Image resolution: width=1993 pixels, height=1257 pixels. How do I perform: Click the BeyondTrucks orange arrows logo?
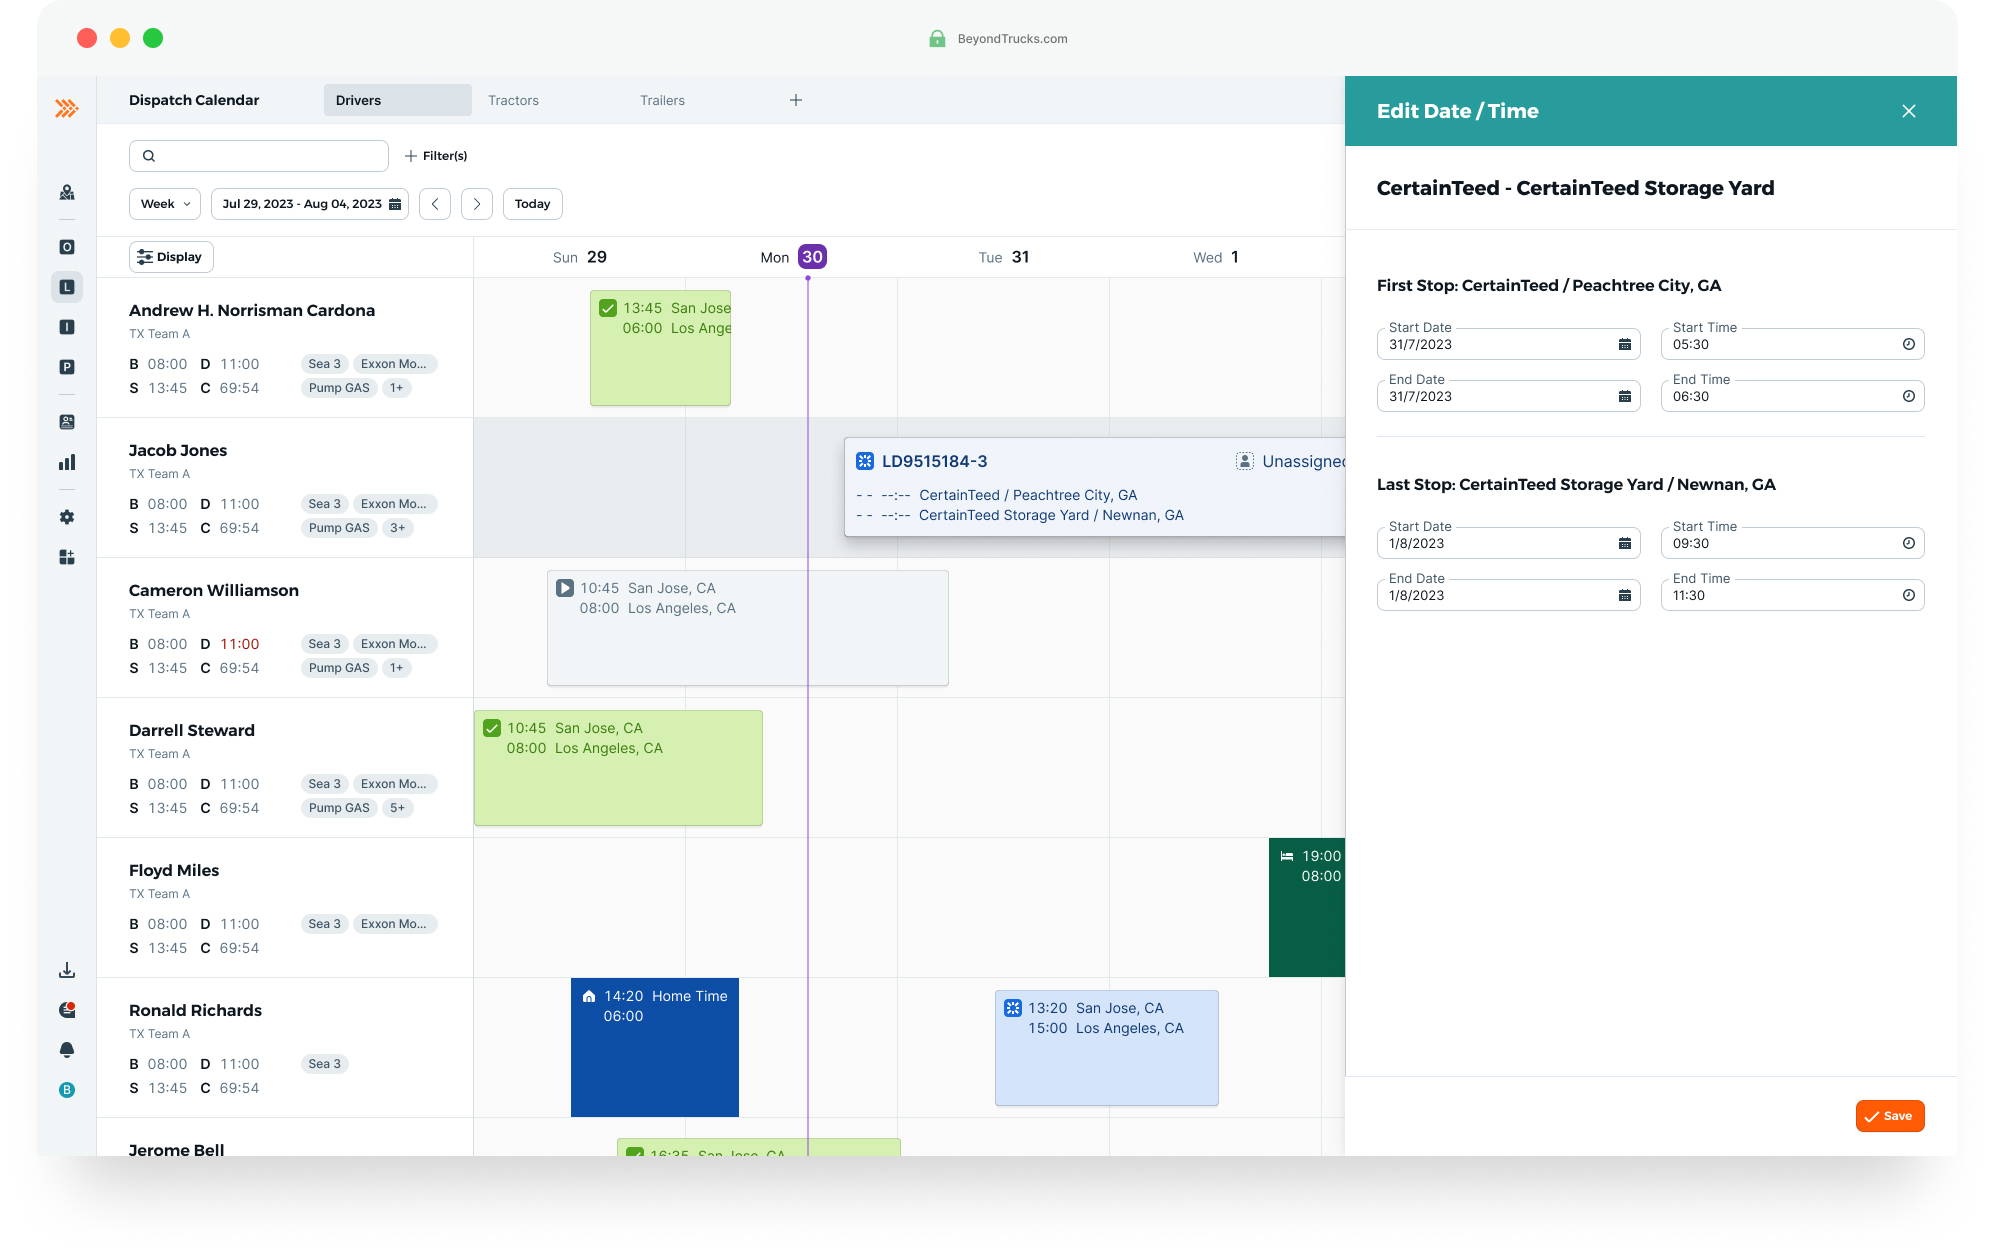click(x=67, y=108)
